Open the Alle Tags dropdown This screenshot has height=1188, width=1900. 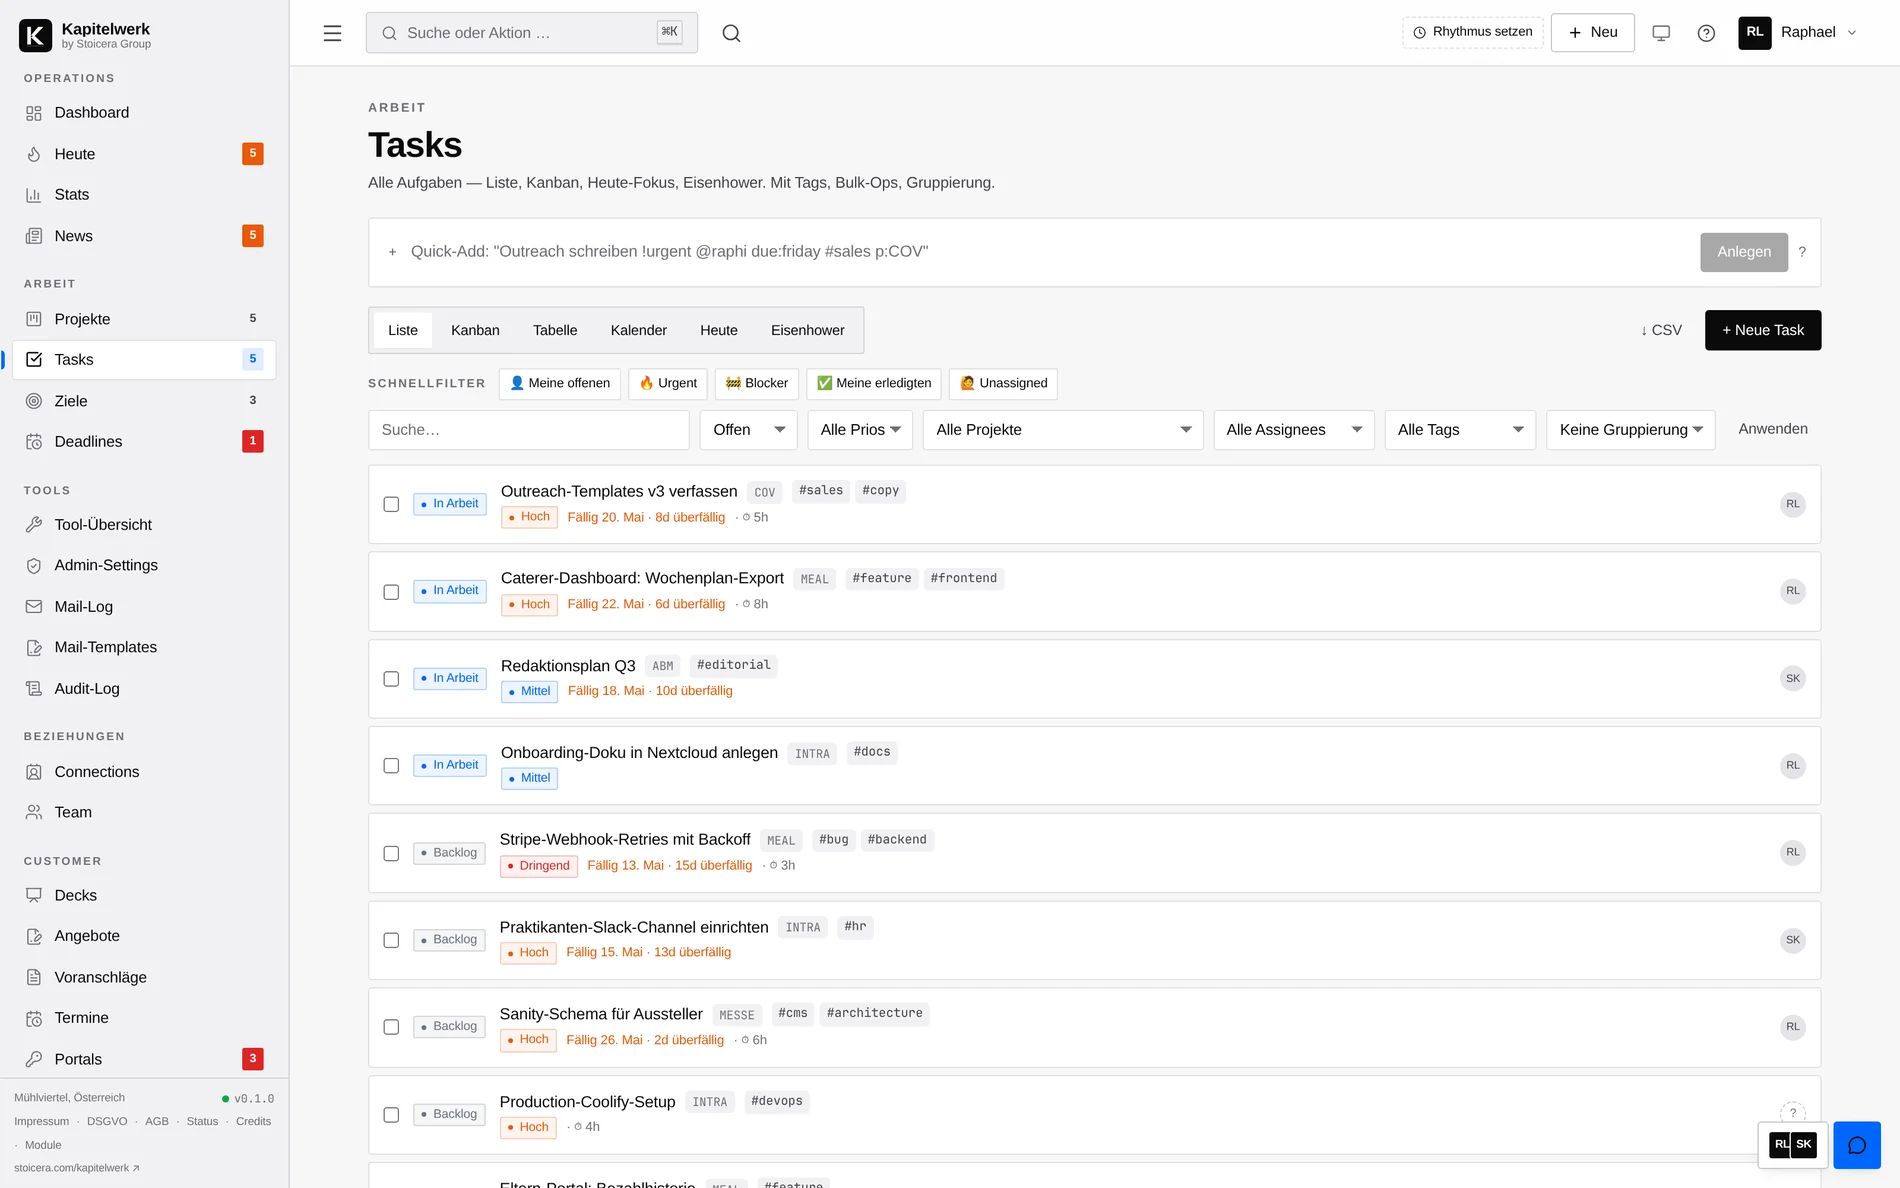coord(1460,430)
